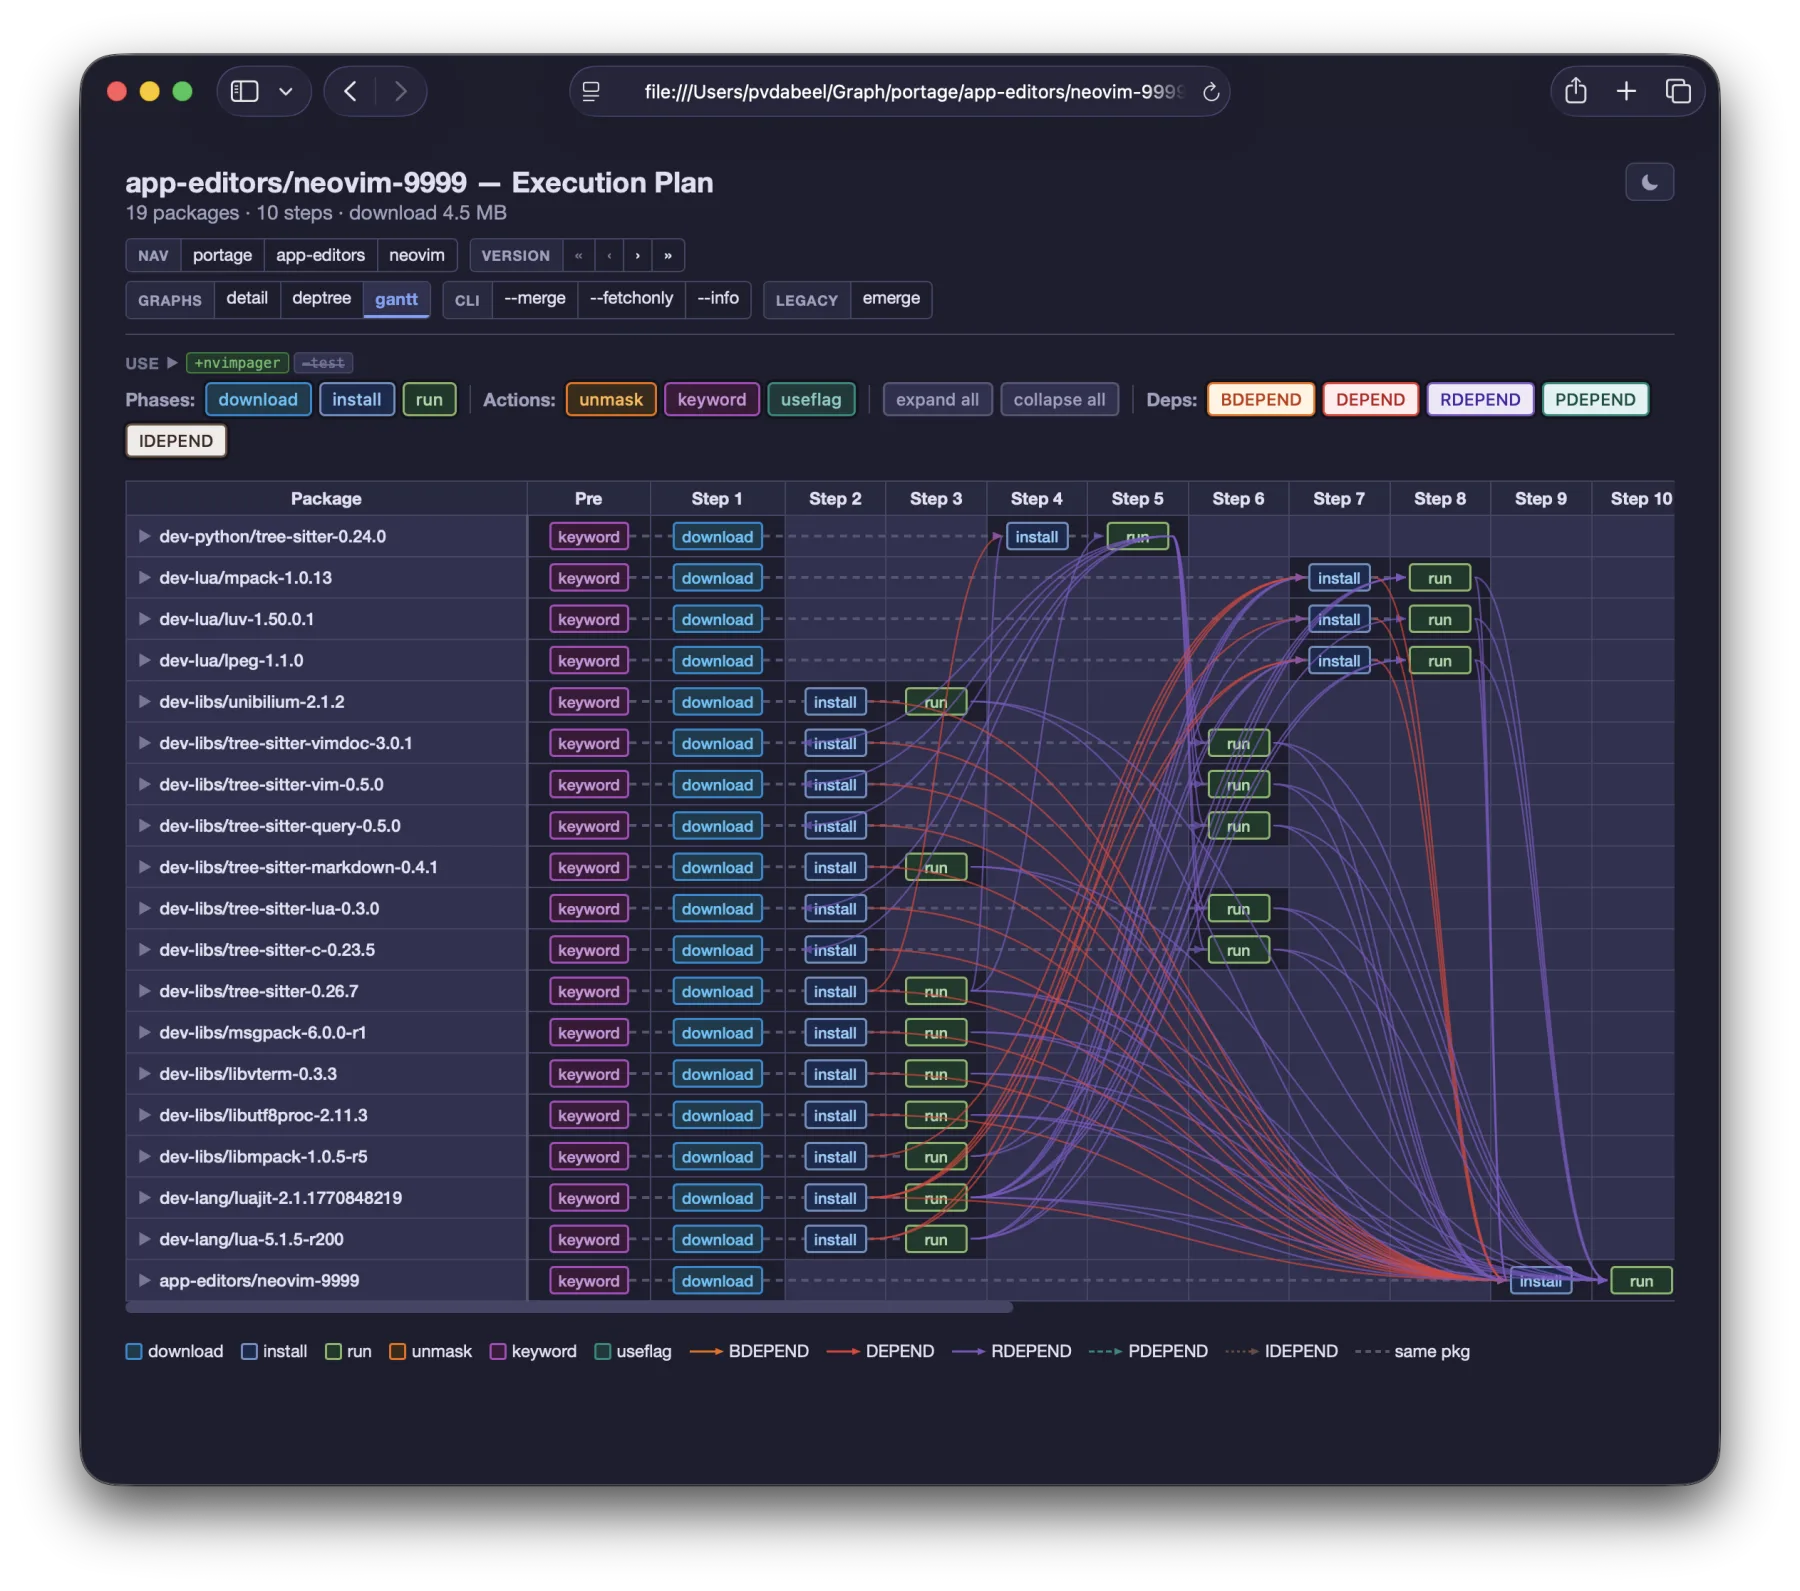Navigate to app-editors category
Image resolution: width=1800 pixels, height=1591 pixels.
pos(320,255)
